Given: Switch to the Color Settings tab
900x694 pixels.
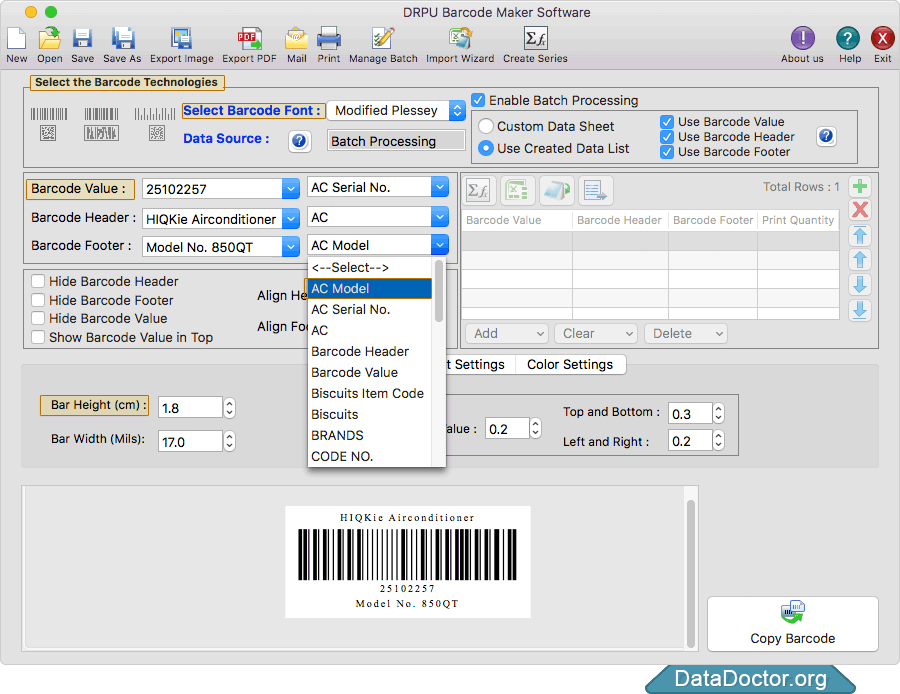Looking at the screenshot, I should point(570,364).
